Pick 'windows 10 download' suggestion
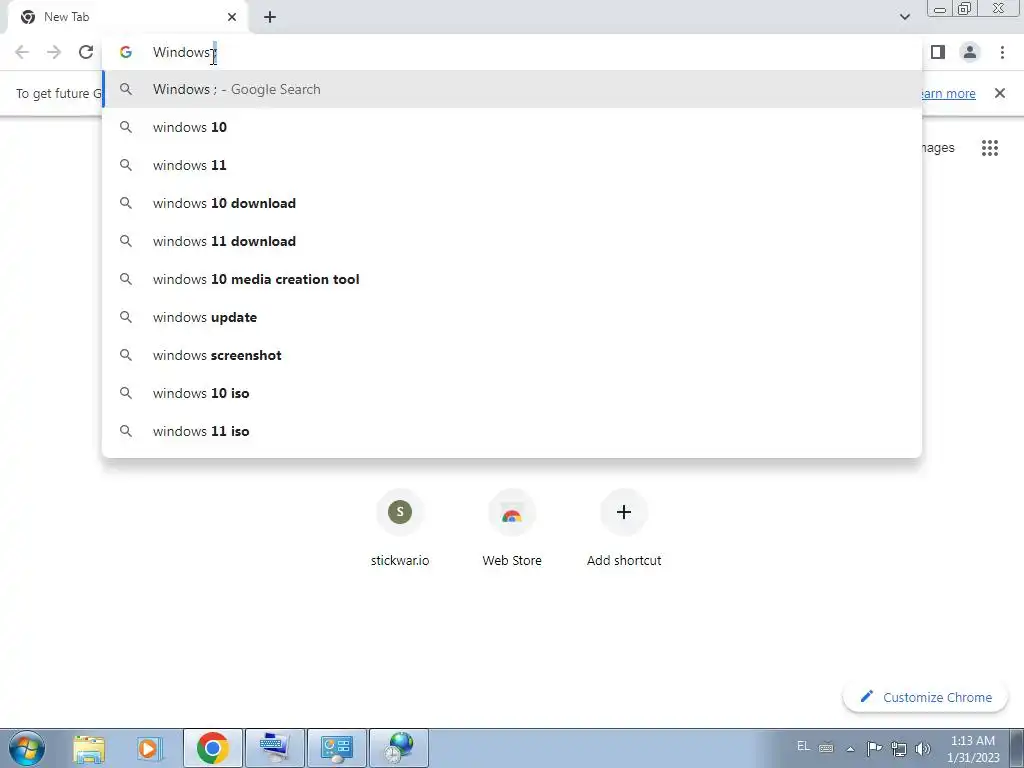1024x768 pixels. tap(512, 203)
